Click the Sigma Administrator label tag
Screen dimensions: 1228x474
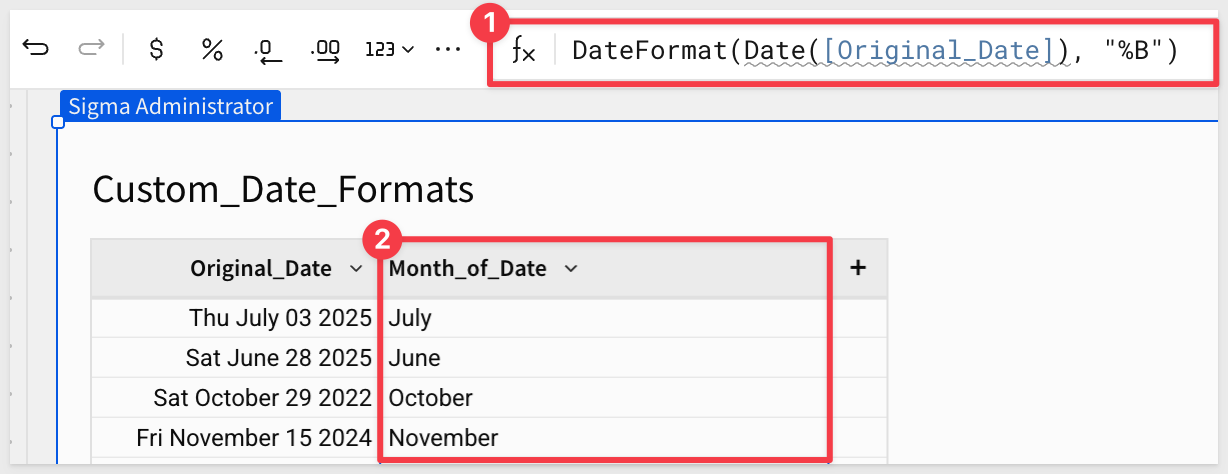click(170, 106)
